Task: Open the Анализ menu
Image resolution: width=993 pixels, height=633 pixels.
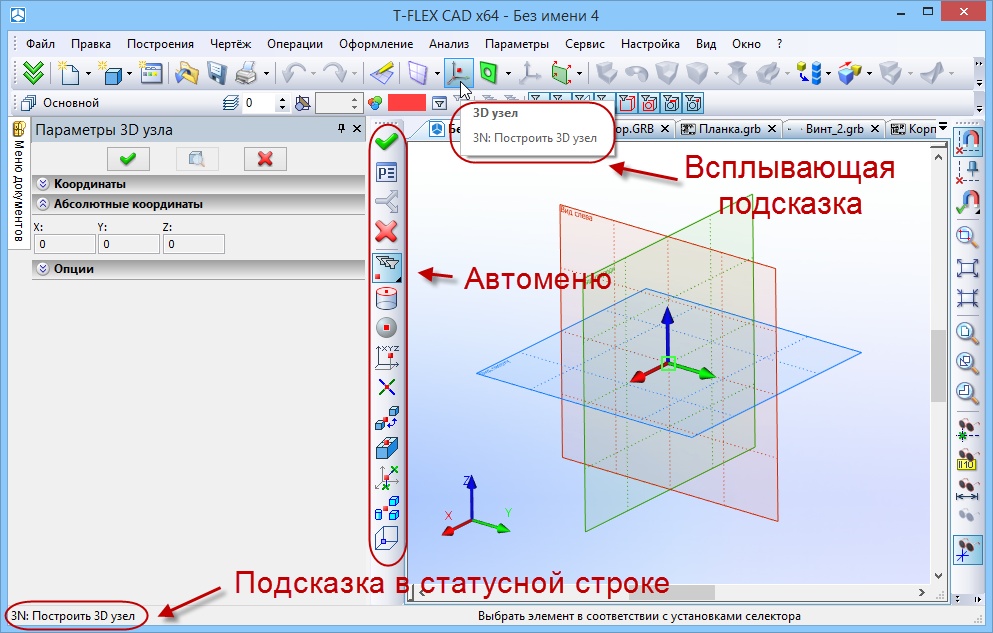Action: click(x=449, y=44)
